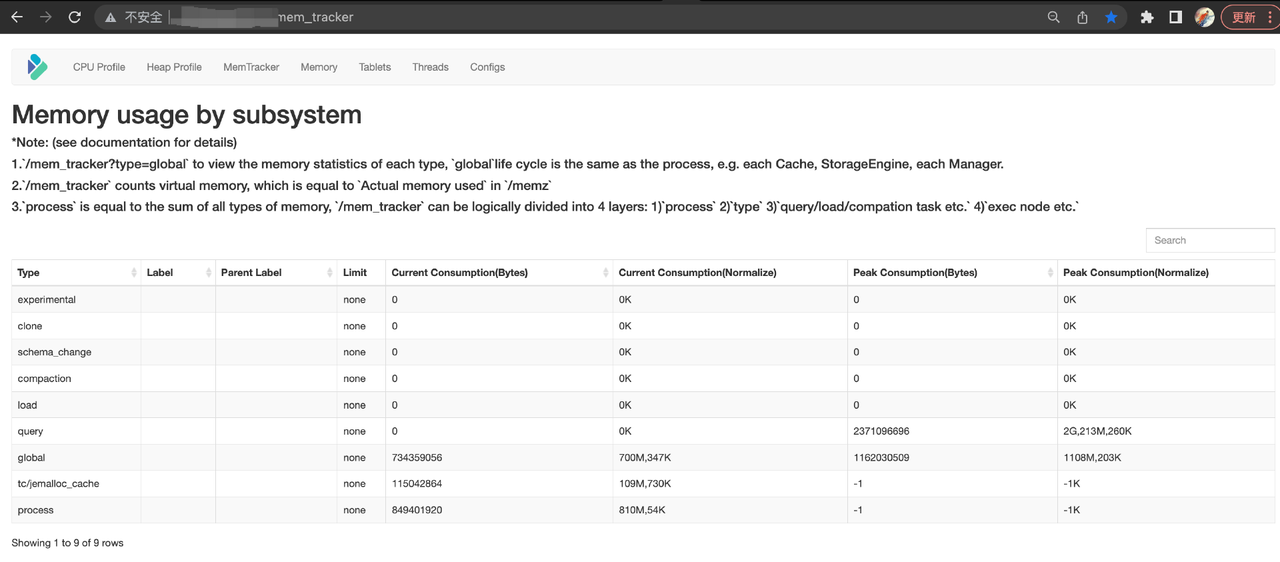This screenshot has height=562, width=1280.
Task: Navigate to the Threads page
Action: click(x=430, y=67)
